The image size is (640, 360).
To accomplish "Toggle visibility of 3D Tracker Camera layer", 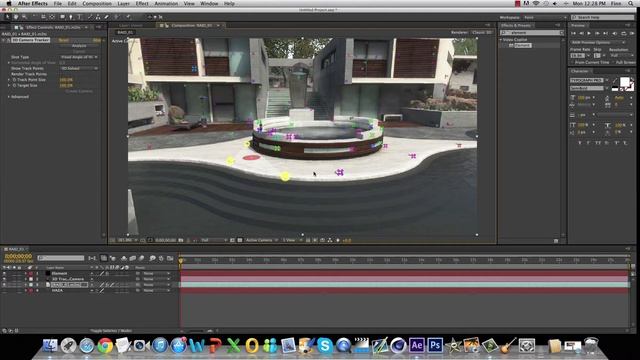I will (4, 279).
